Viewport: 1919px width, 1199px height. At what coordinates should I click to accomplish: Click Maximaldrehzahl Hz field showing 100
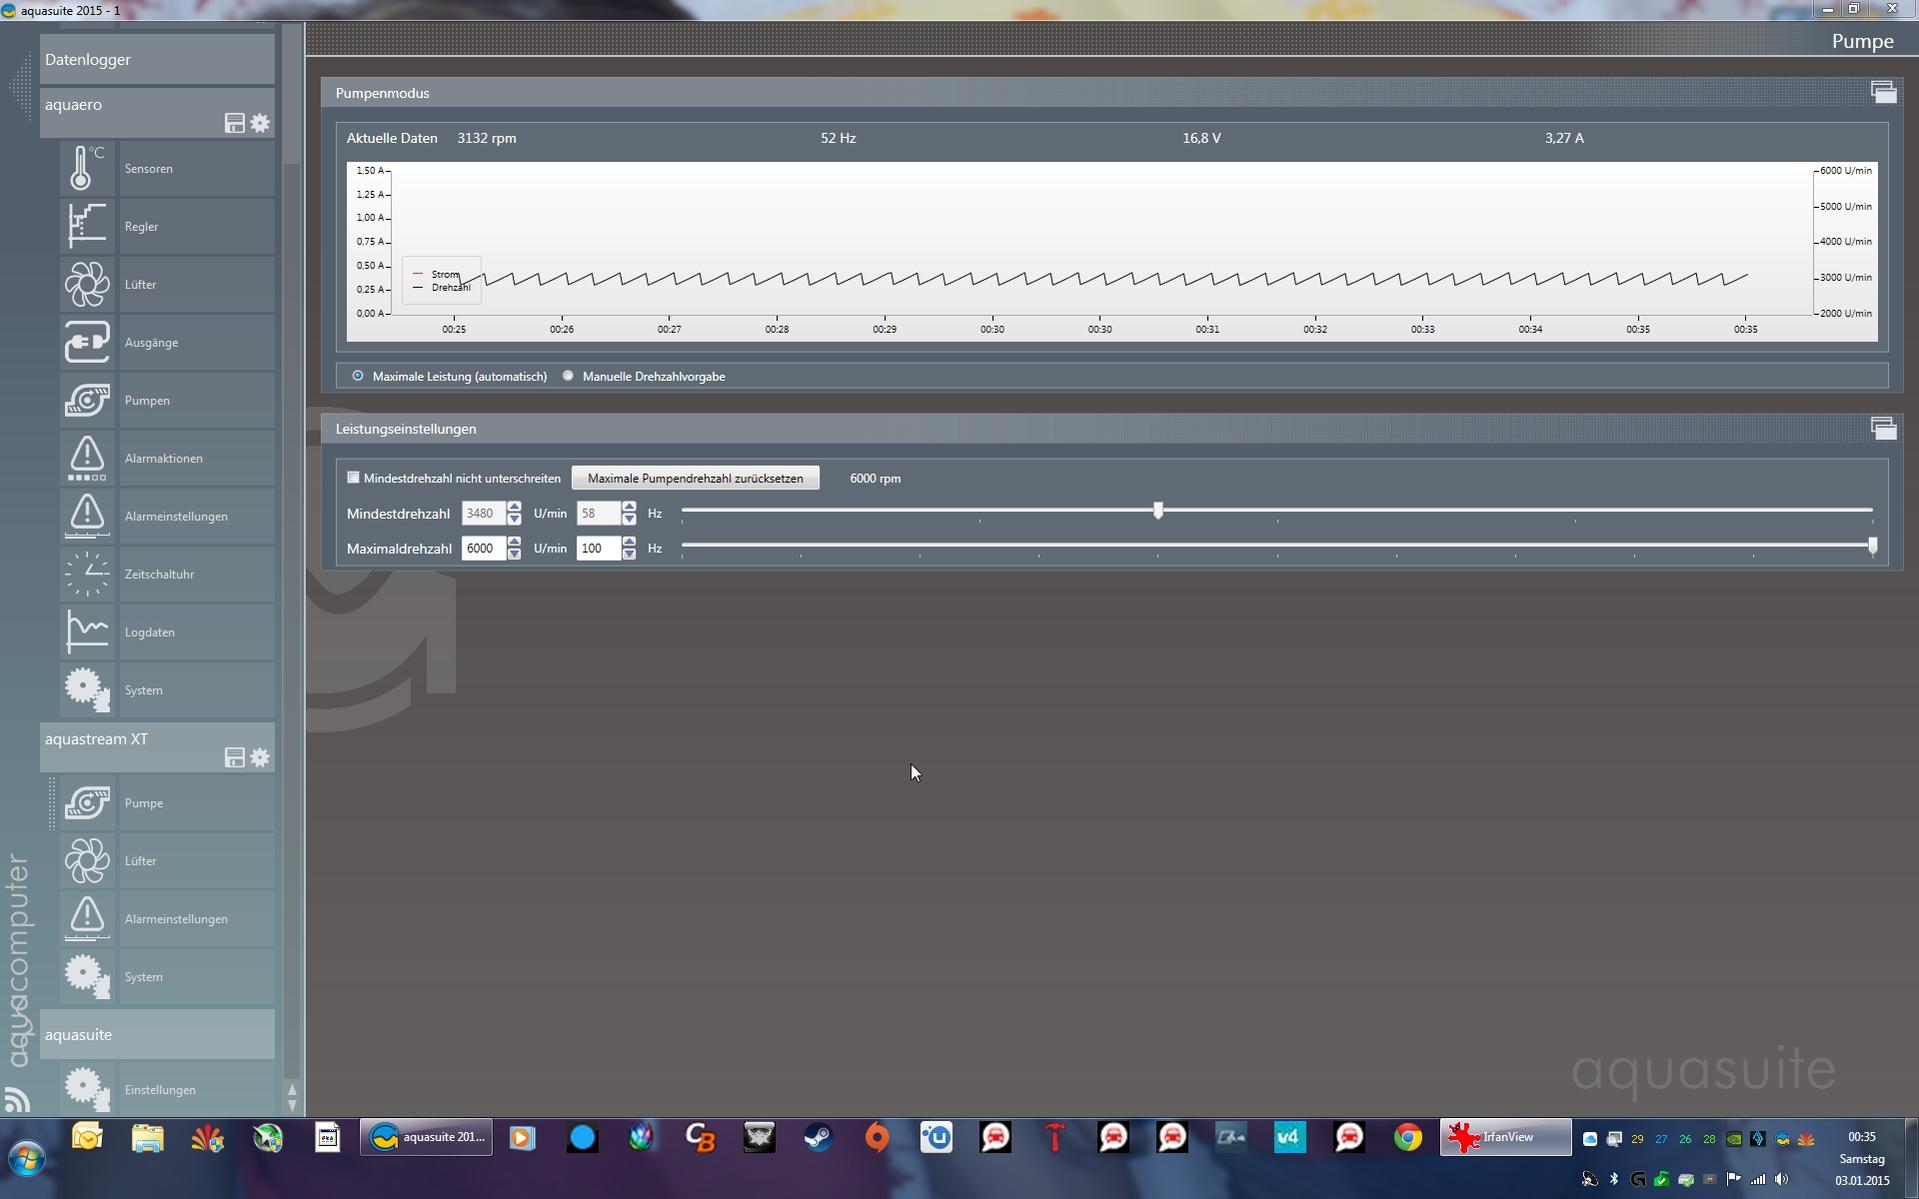pos(599,548)
